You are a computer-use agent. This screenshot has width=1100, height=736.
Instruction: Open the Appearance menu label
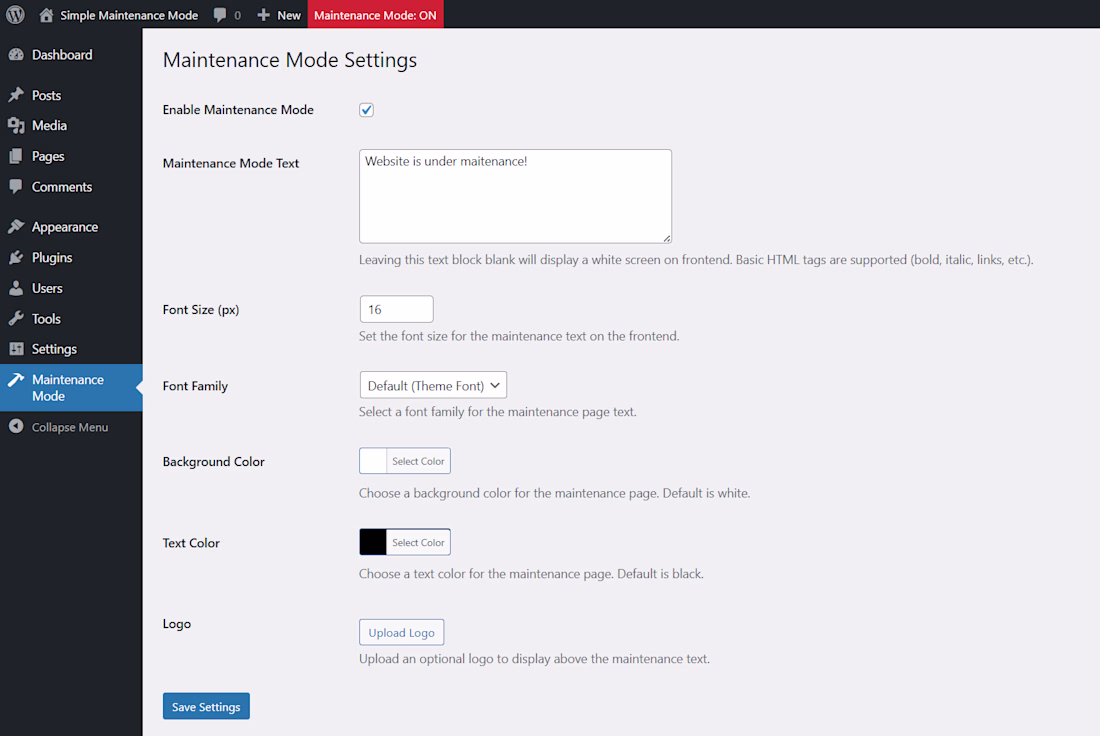pos(65,227)
